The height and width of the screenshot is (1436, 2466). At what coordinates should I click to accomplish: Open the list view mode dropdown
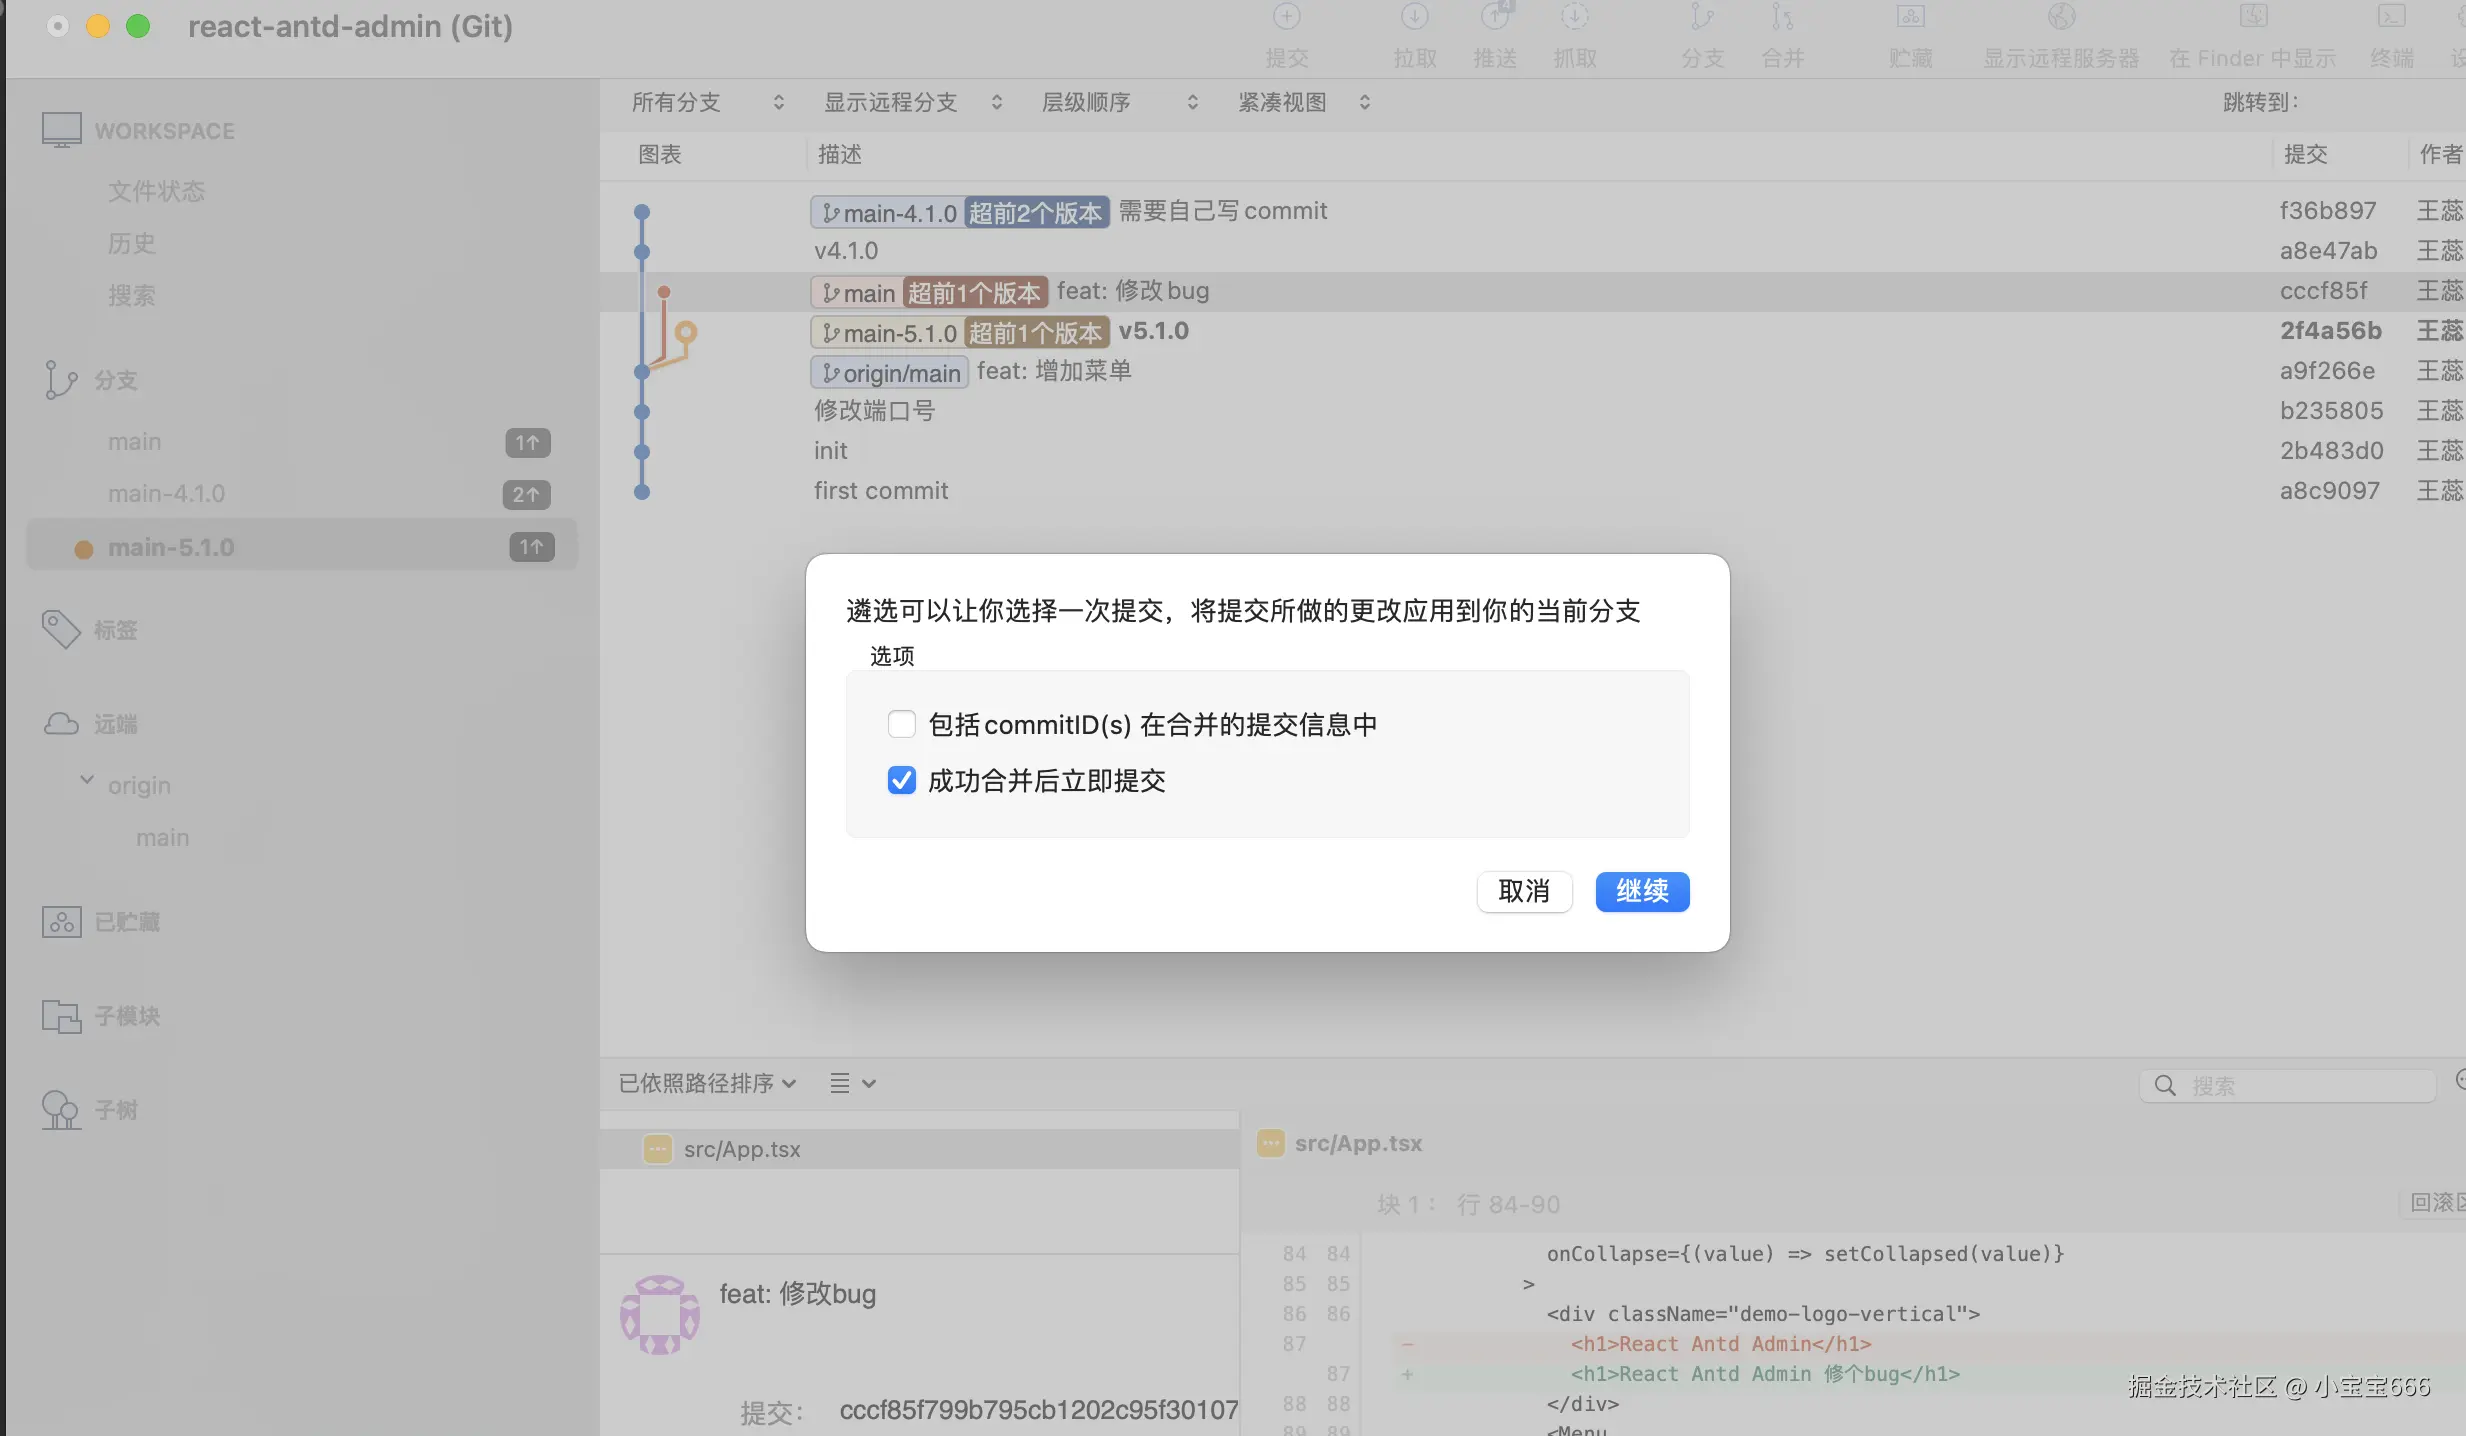coord(853,1083)
